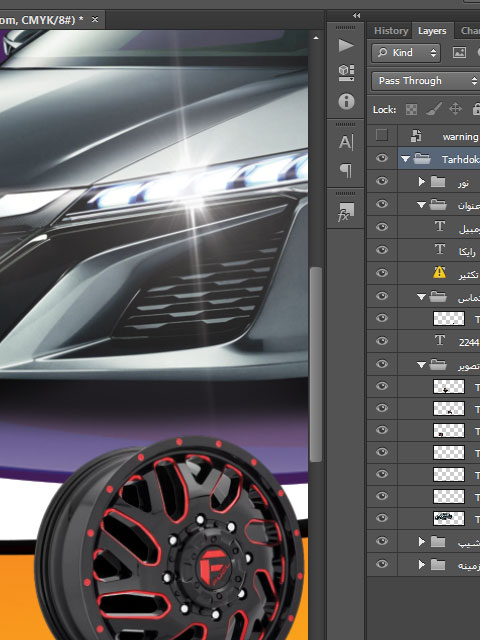Select dark logo layer thumbnail above شیب
480x640 pixels.
[x=449, y=518]
